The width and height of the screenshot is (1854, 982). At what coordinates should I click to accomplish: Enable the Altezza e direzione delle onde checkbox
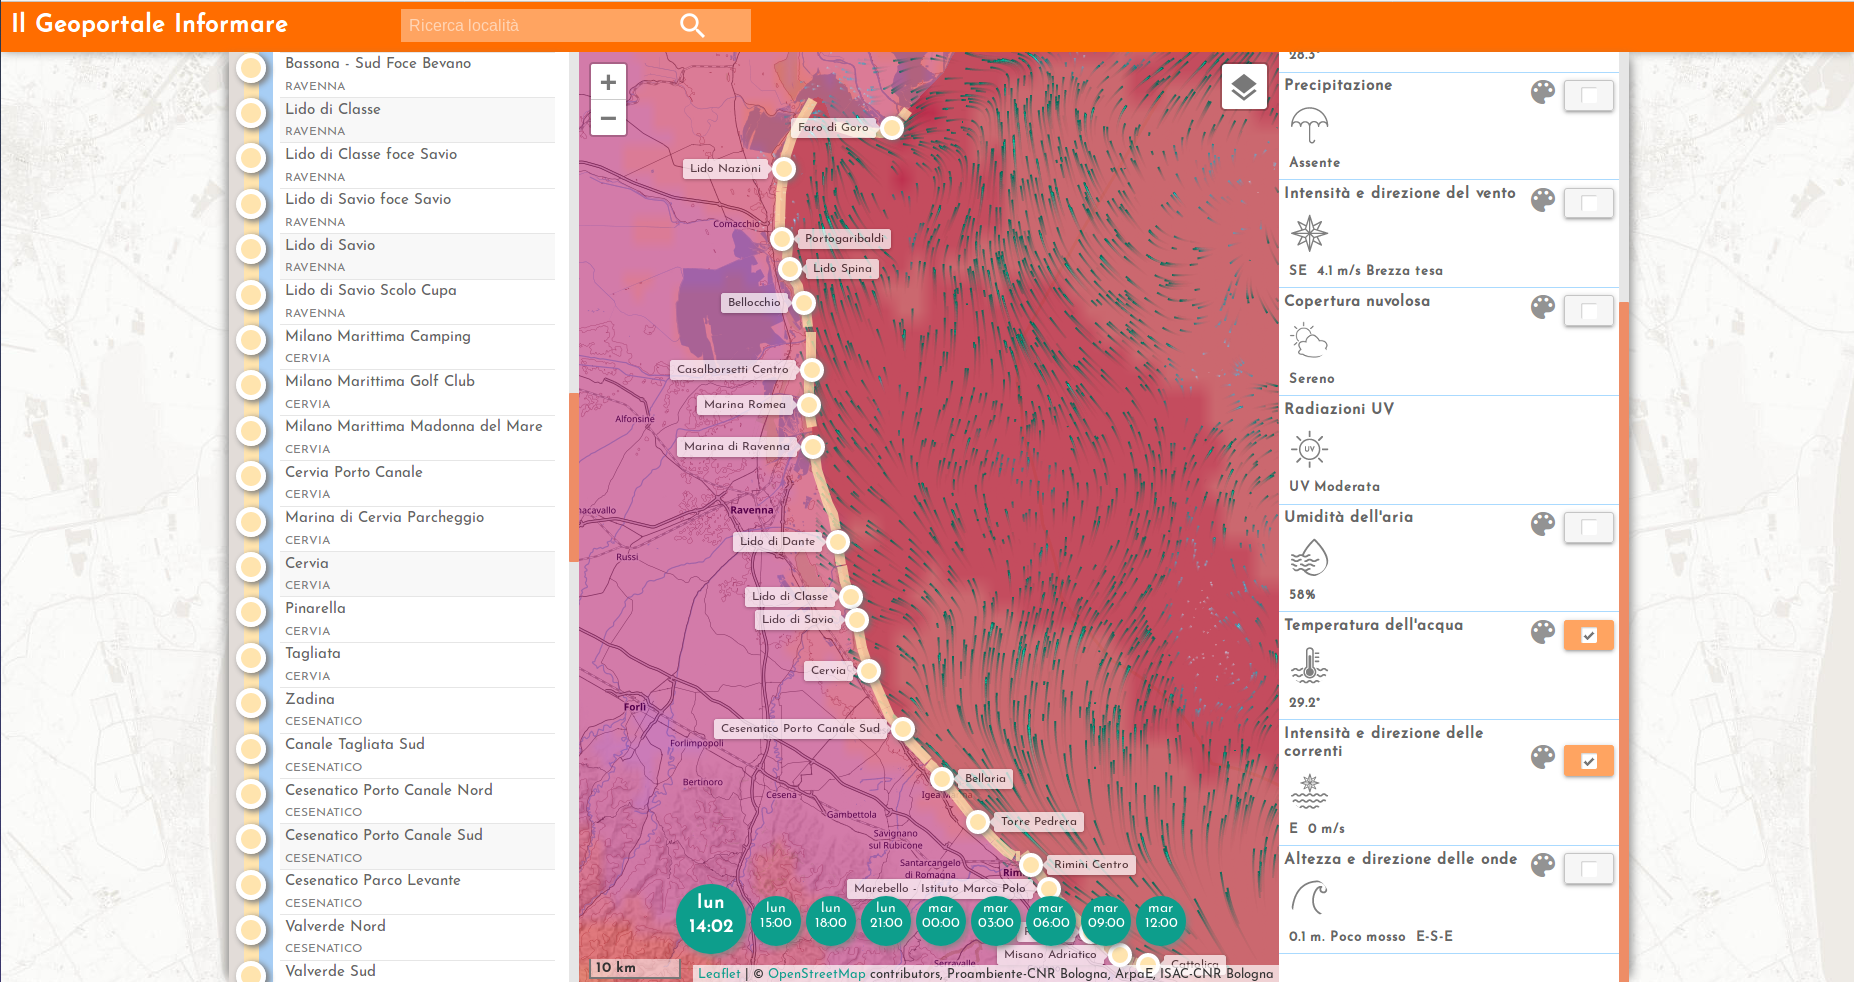(x=1588, y=870)
